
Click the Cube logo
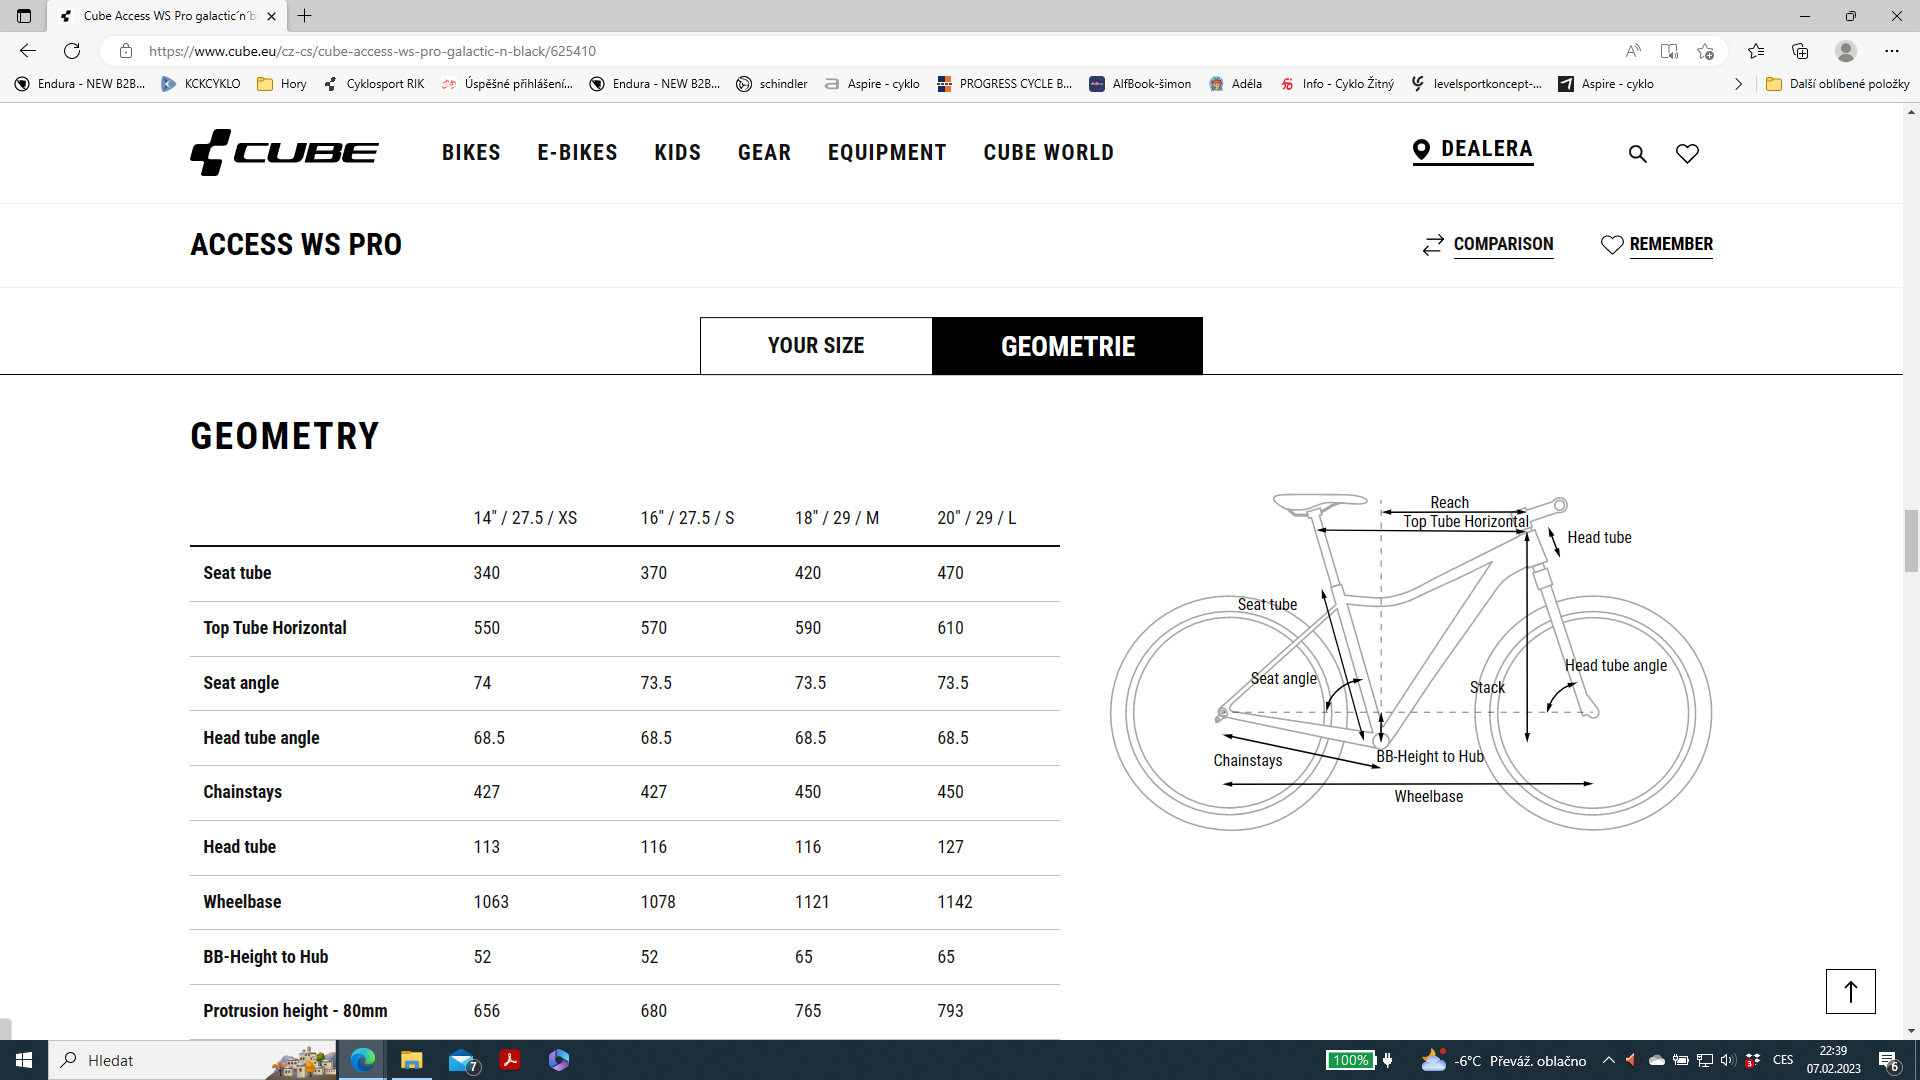pyautogui.click(x=285, y=152)
